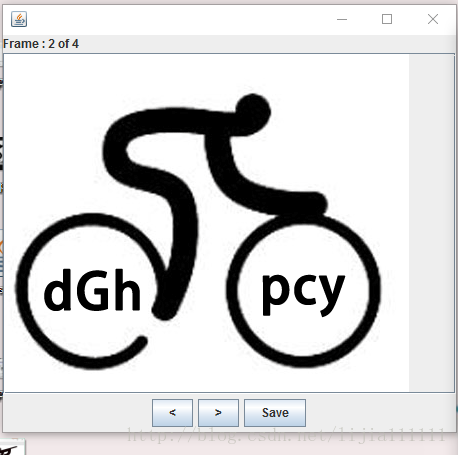Click the Java coffee cup window icon
Screen dimensions: 458x455
pyautogui.click(x=19, y=19)
